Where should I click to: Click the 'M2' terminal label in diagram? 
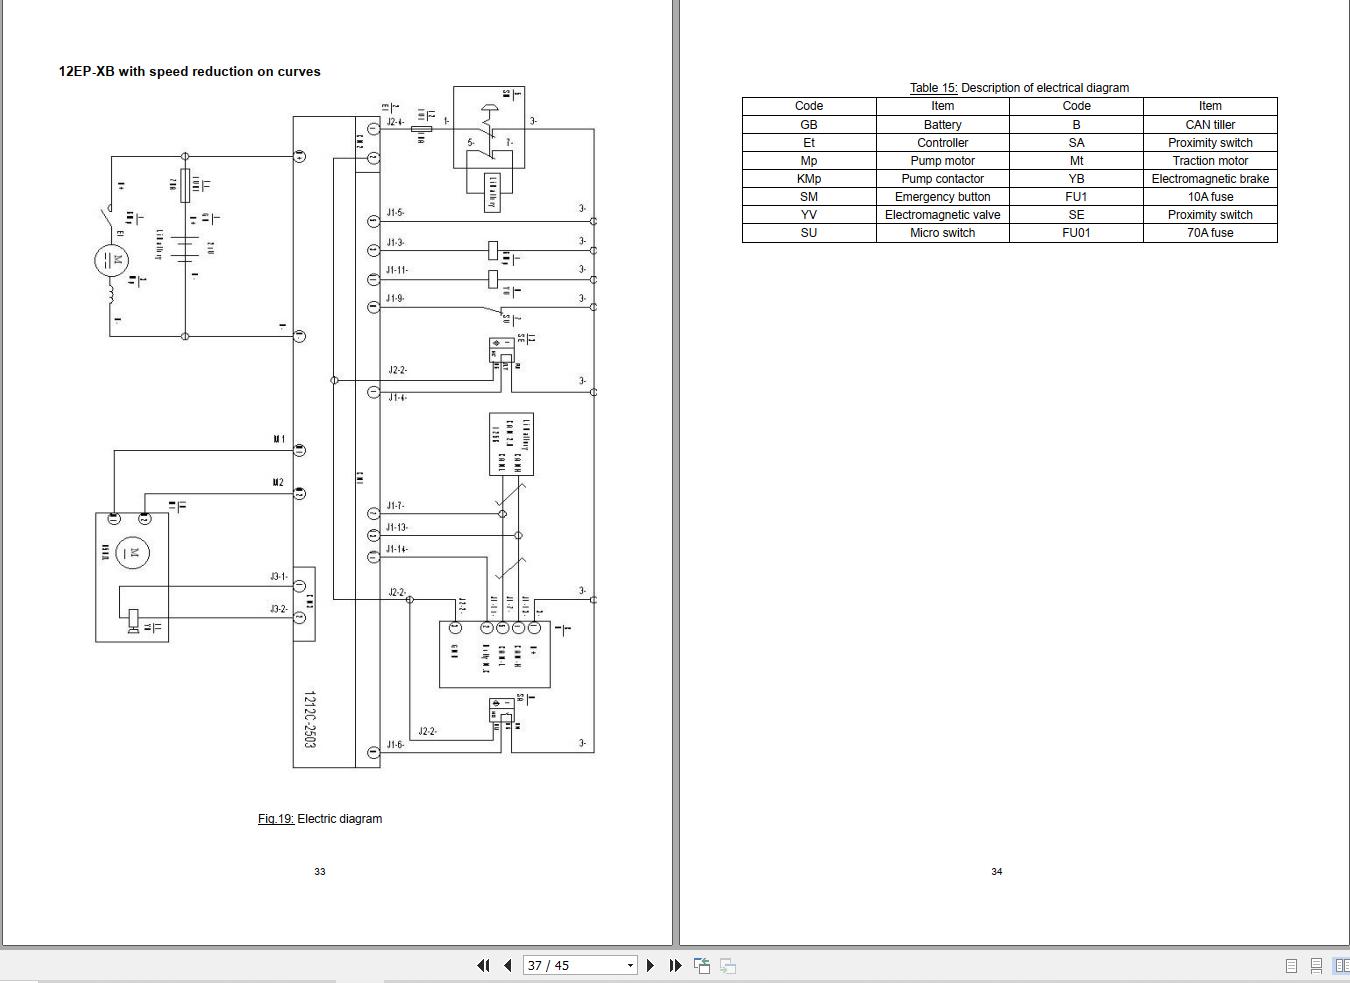point(279,482)
